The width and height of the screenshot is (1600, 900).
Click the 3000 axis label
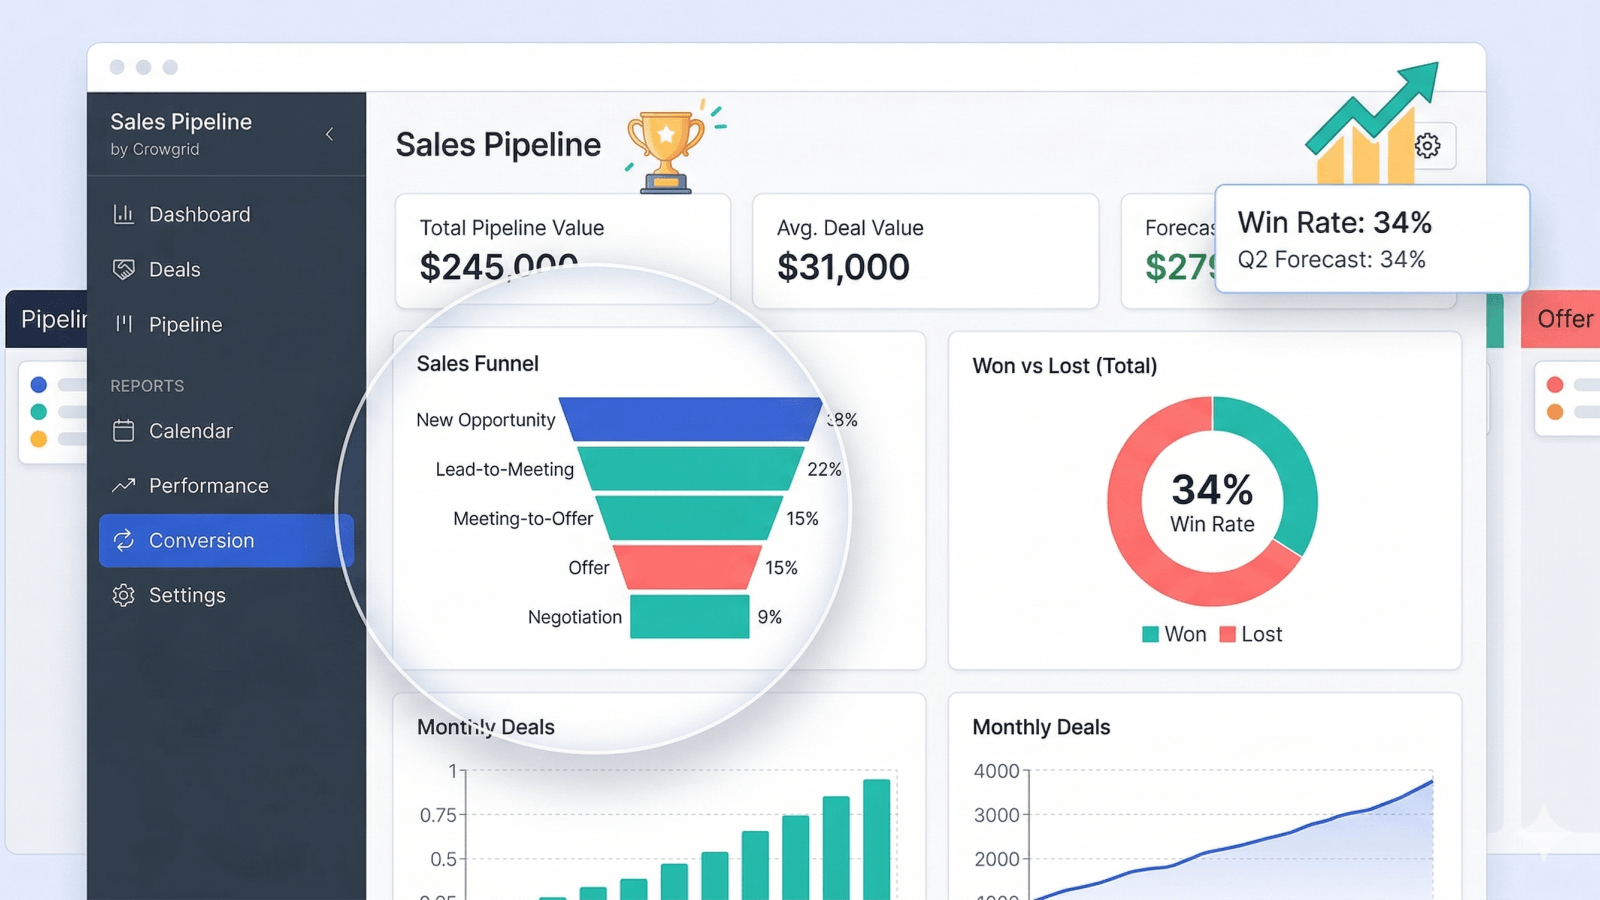(x=996, y=815)
